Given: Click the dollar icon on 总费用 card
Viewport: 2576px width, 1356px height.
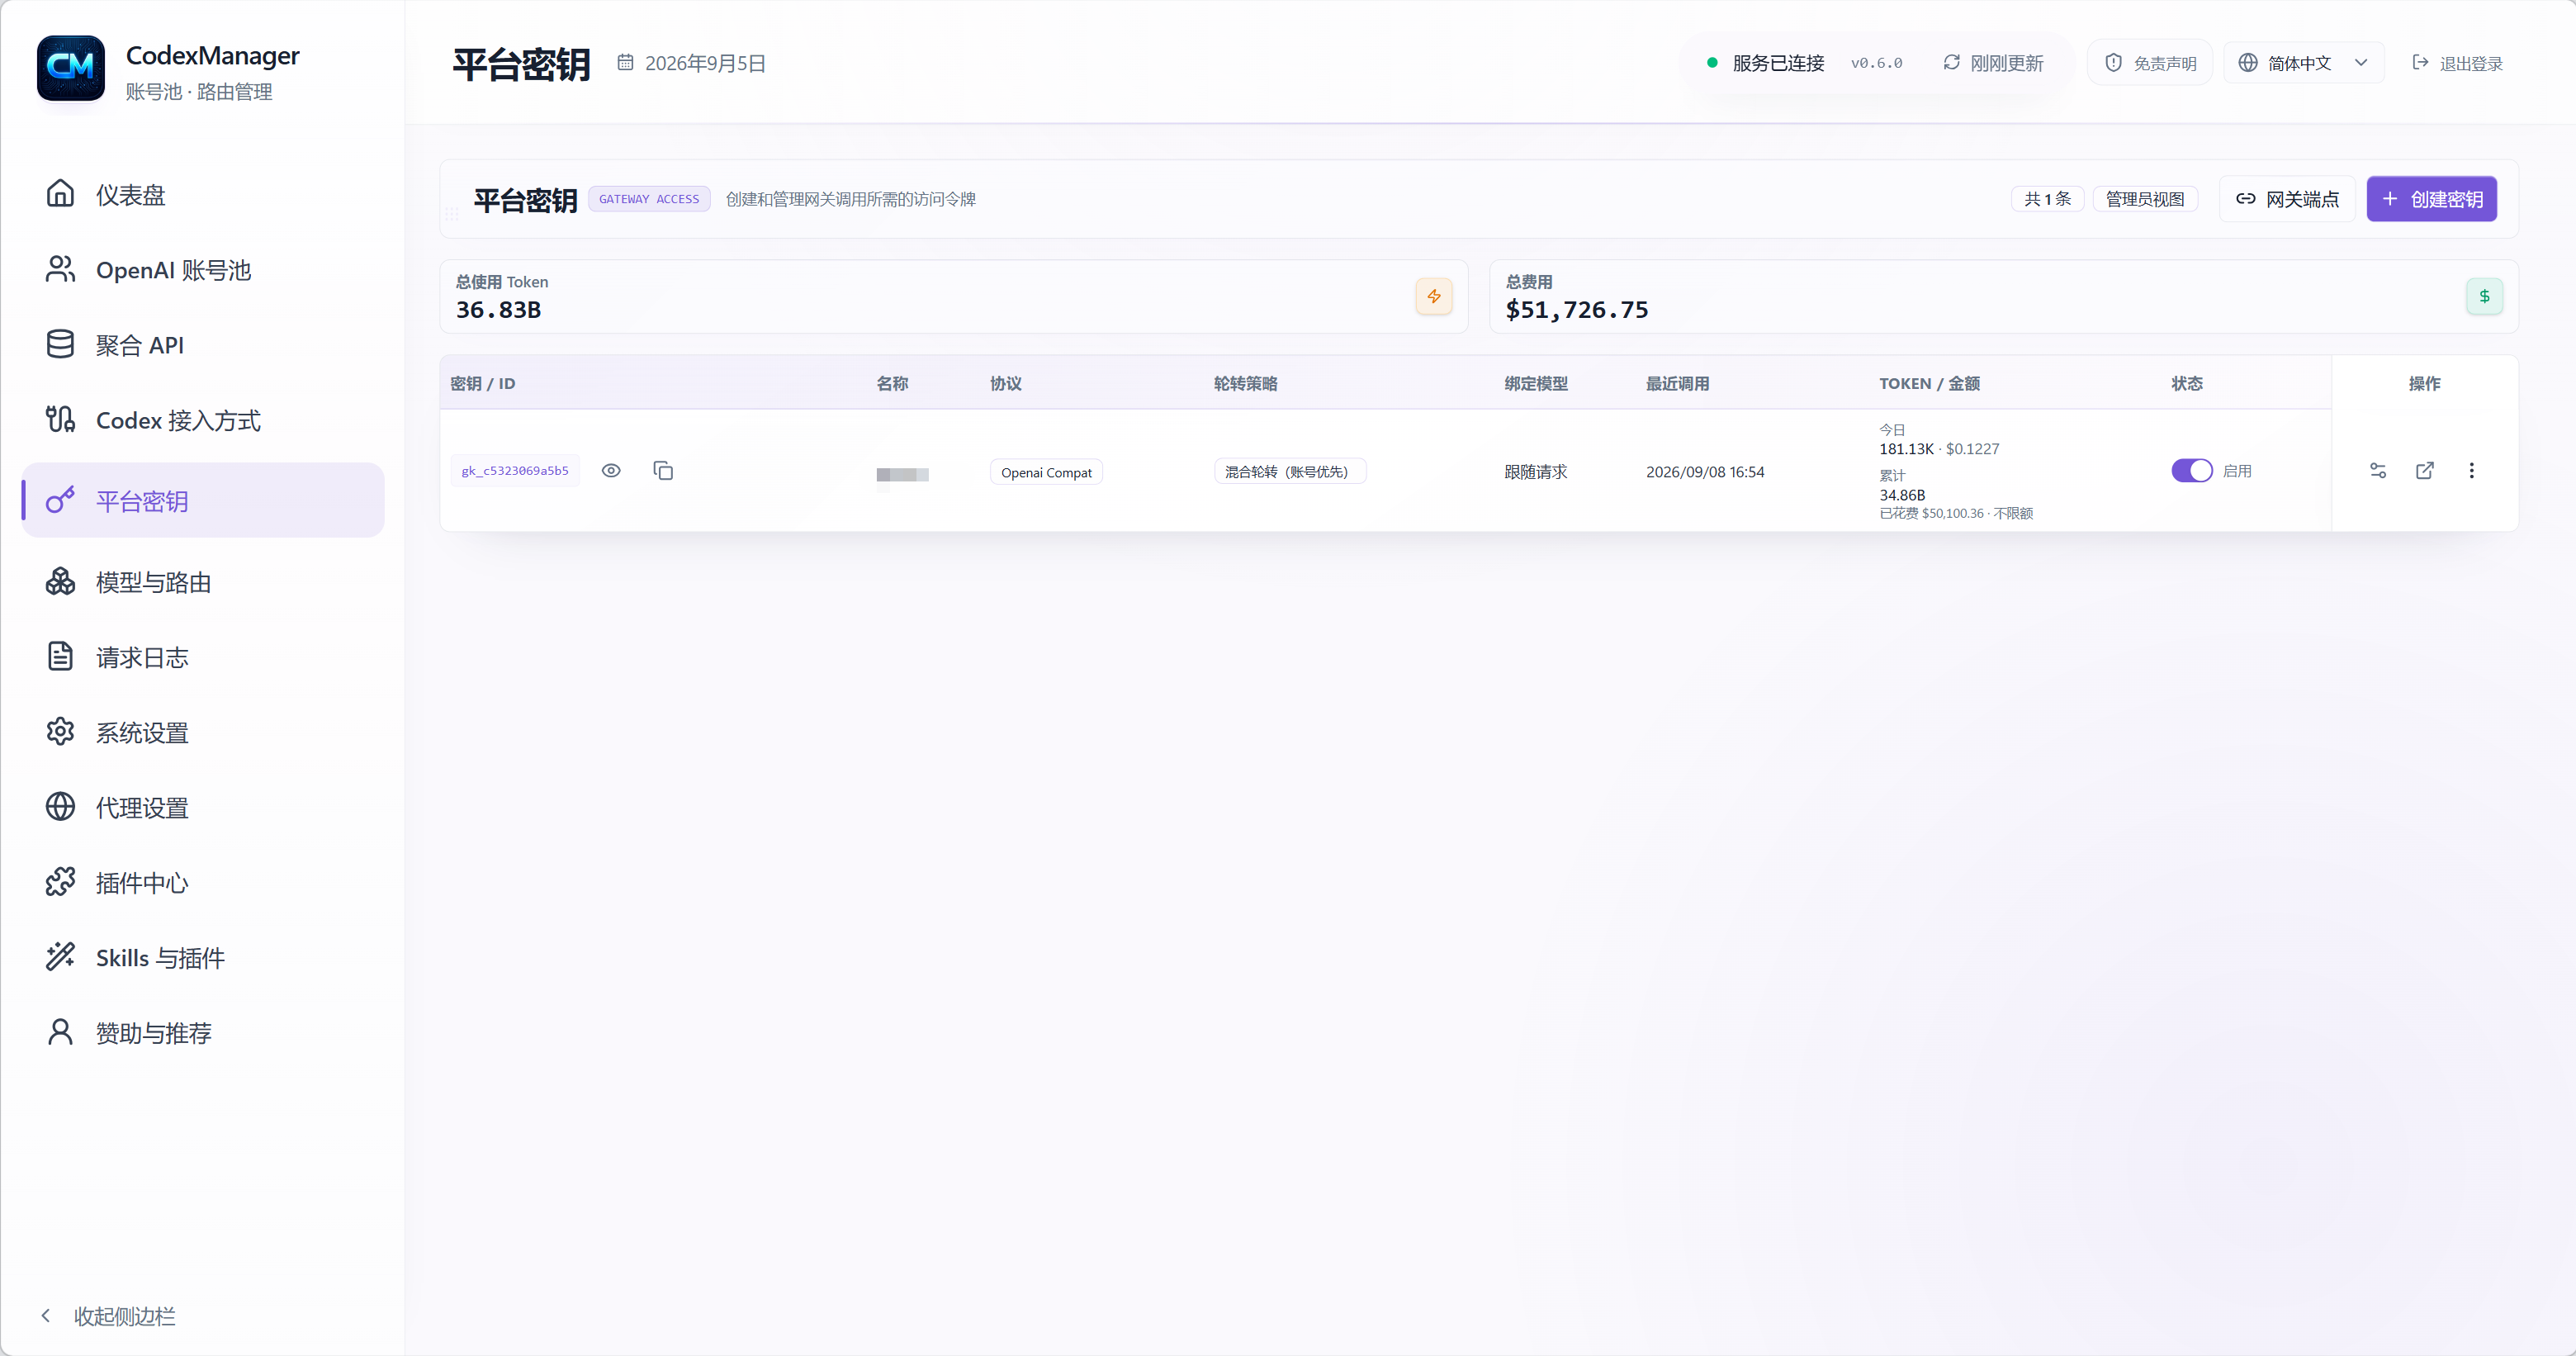Looking at the screenshot, I should 2484,296.
